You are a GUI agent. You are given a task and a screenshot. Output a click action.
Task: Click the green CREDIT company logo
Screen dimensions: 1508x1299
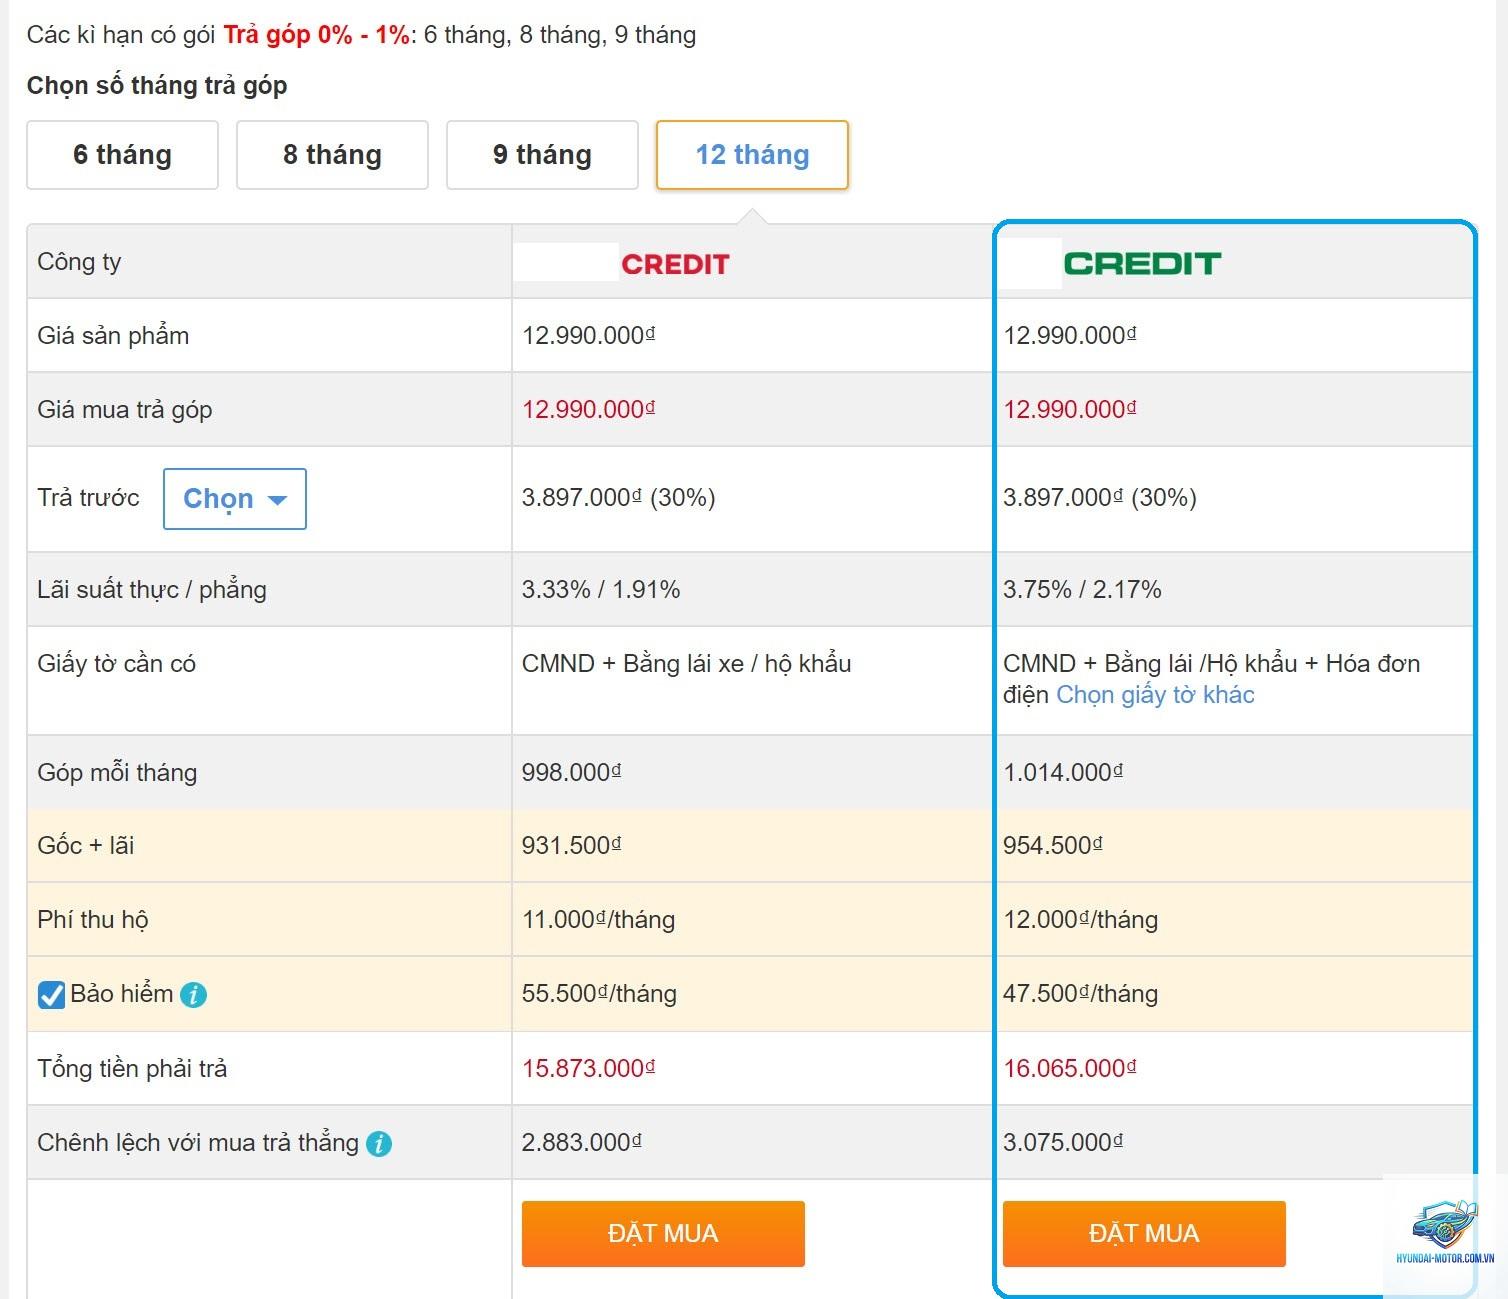pos(1142,264)
